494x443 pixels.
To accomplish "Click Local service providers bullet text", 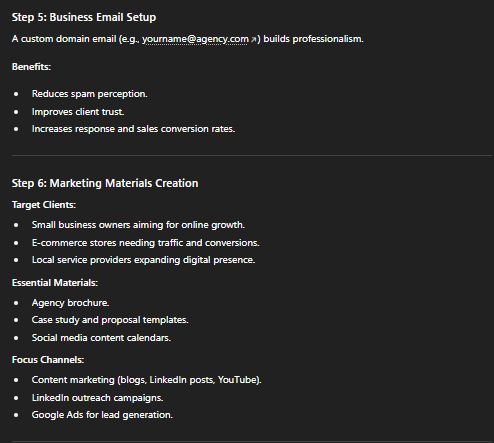I will (x=143, y=260).
